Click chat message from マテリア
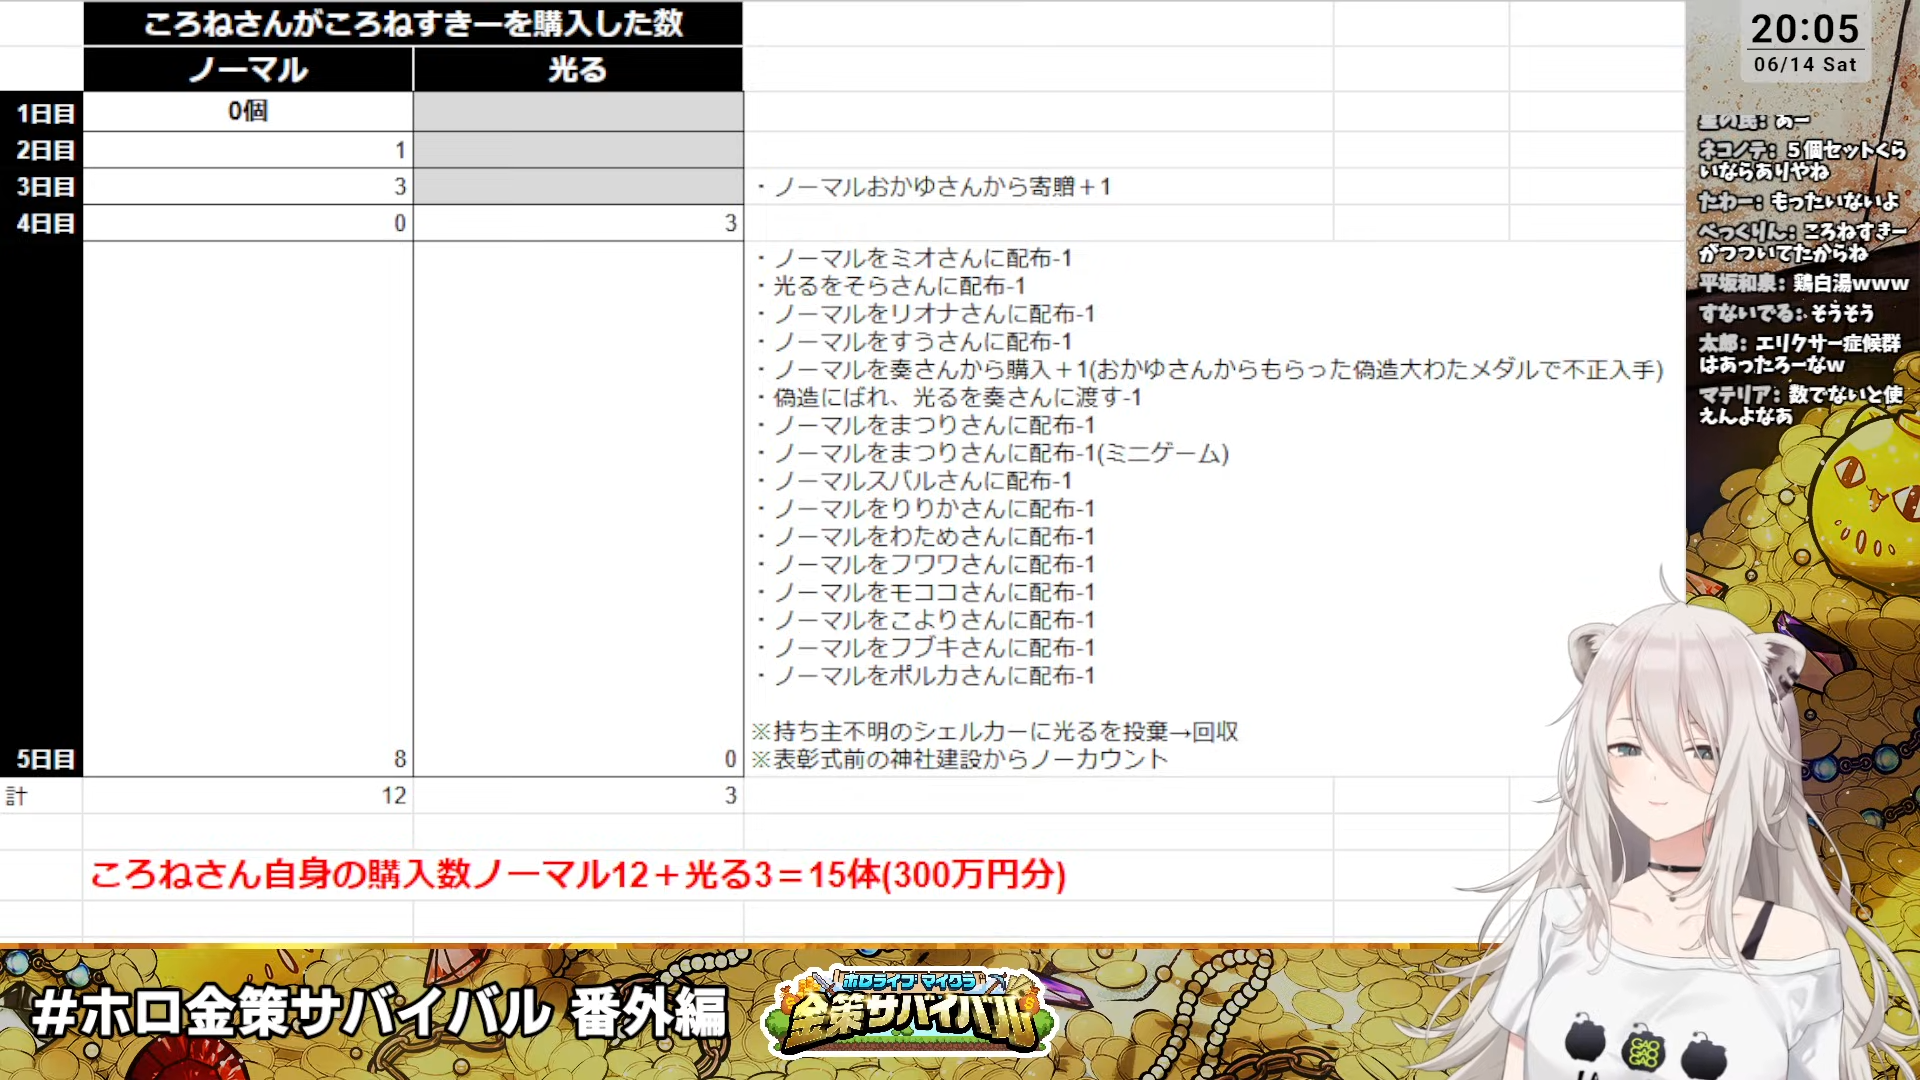1920x1080 pixels. click(1800, 405)
